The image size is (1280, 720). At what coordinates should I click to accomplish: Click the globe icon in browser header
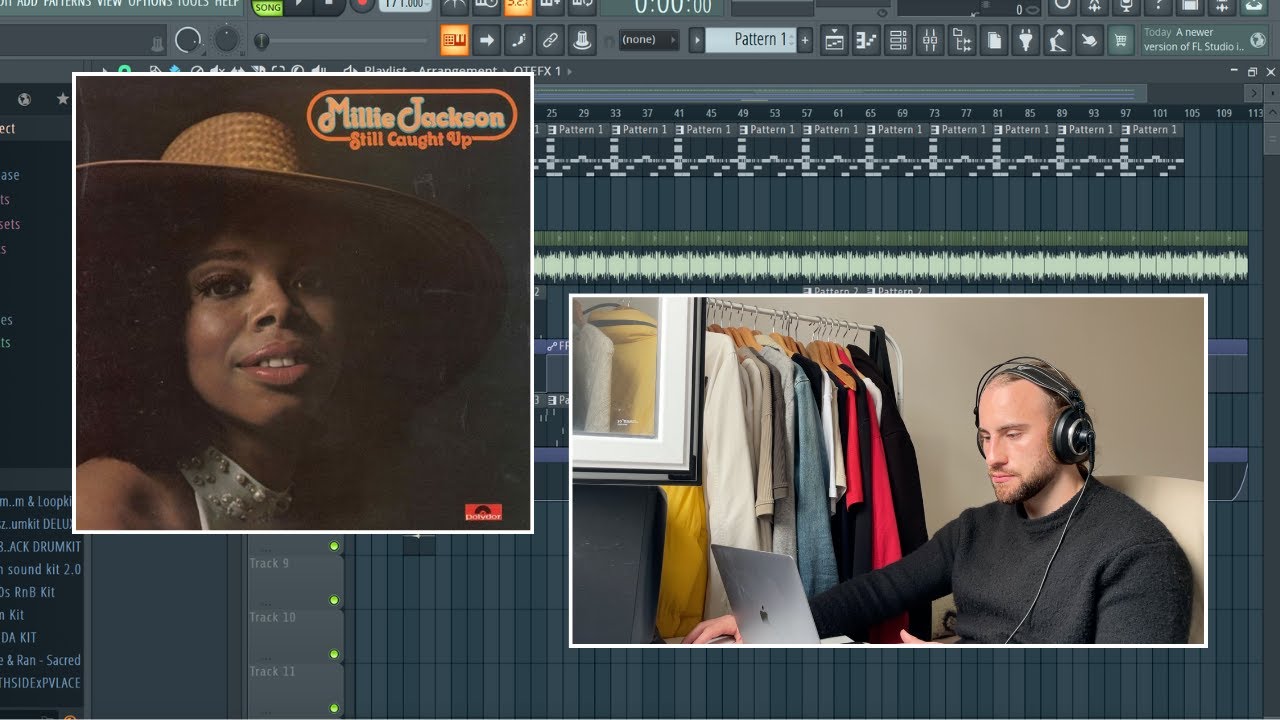[24, 99]
